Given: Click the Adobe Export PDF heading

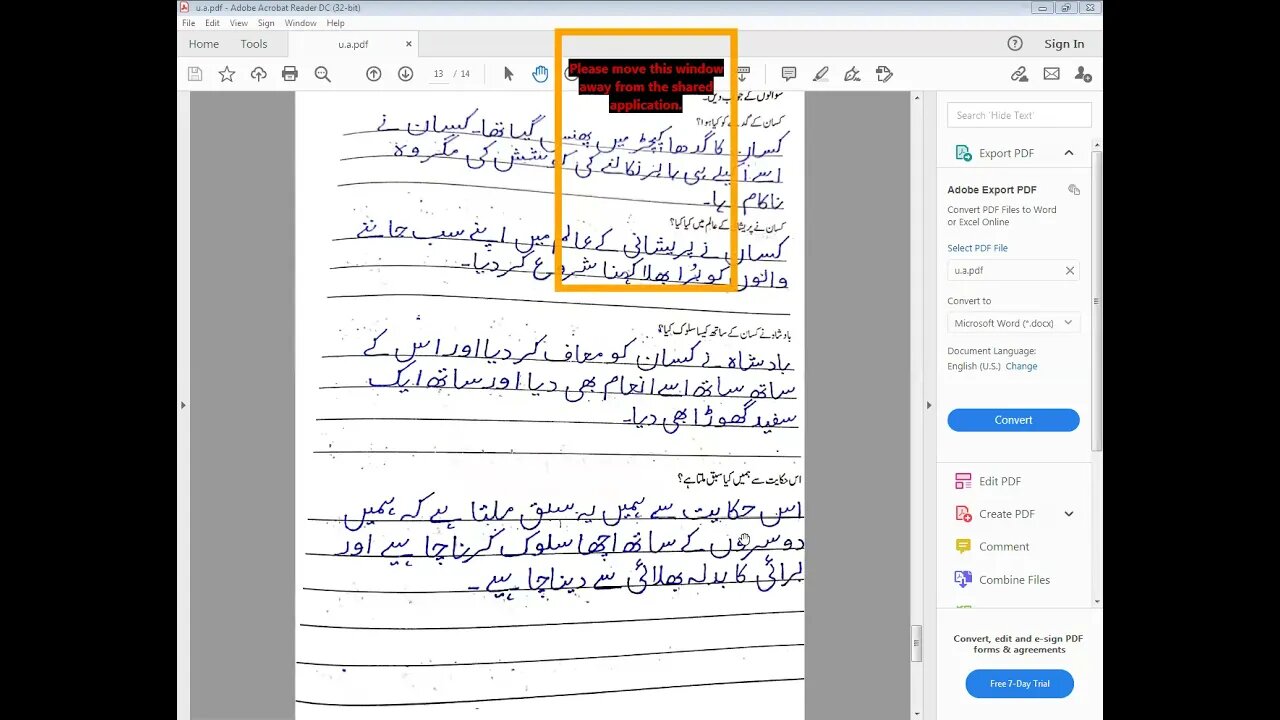Looking at the screenshot, I should point(992,190).
